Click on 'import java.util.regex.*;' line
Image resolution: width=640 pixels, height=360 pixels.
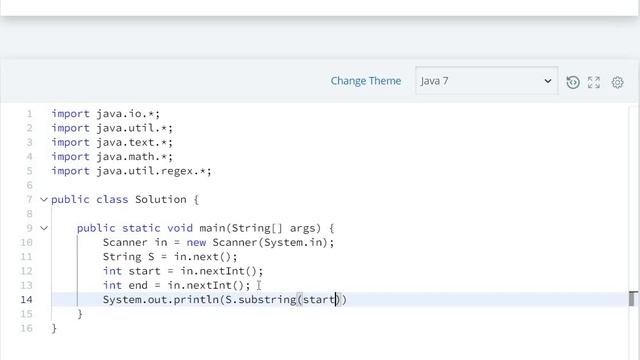[131, 171]
